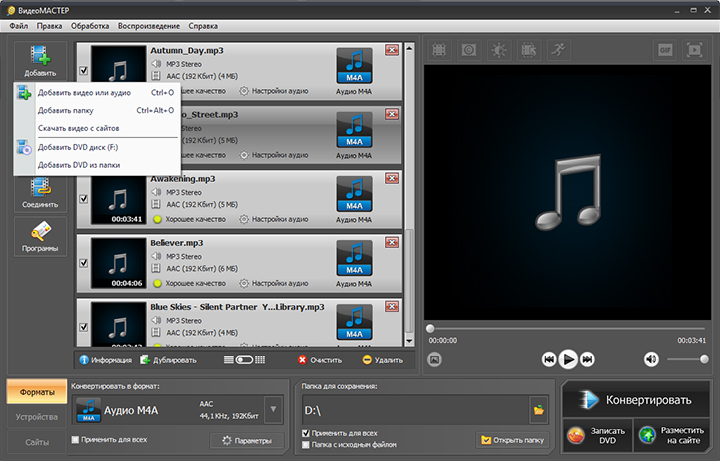
Task: Open Настройки аудио for Autumn_Day.mp3
Action: (x=274, y=91)
